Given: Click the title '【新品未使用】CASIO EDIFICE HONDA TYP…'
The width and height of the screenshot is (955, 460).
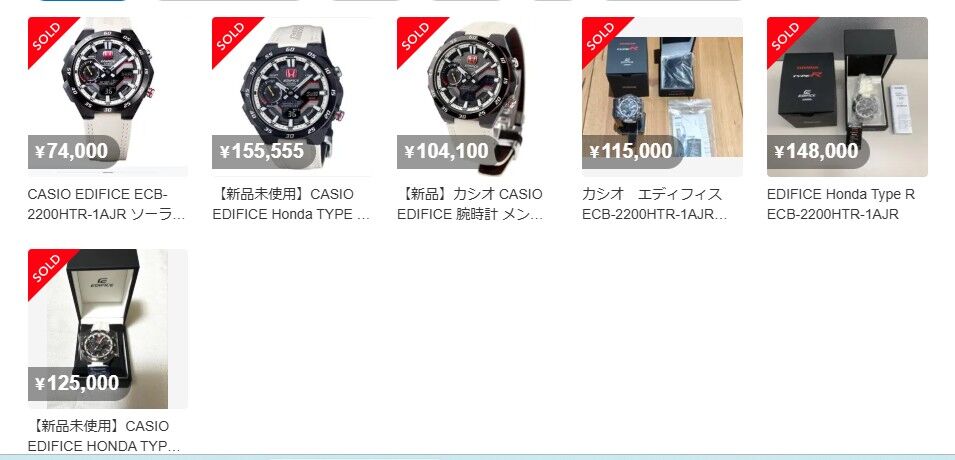Looking at the screenshot, I should 104,436.
